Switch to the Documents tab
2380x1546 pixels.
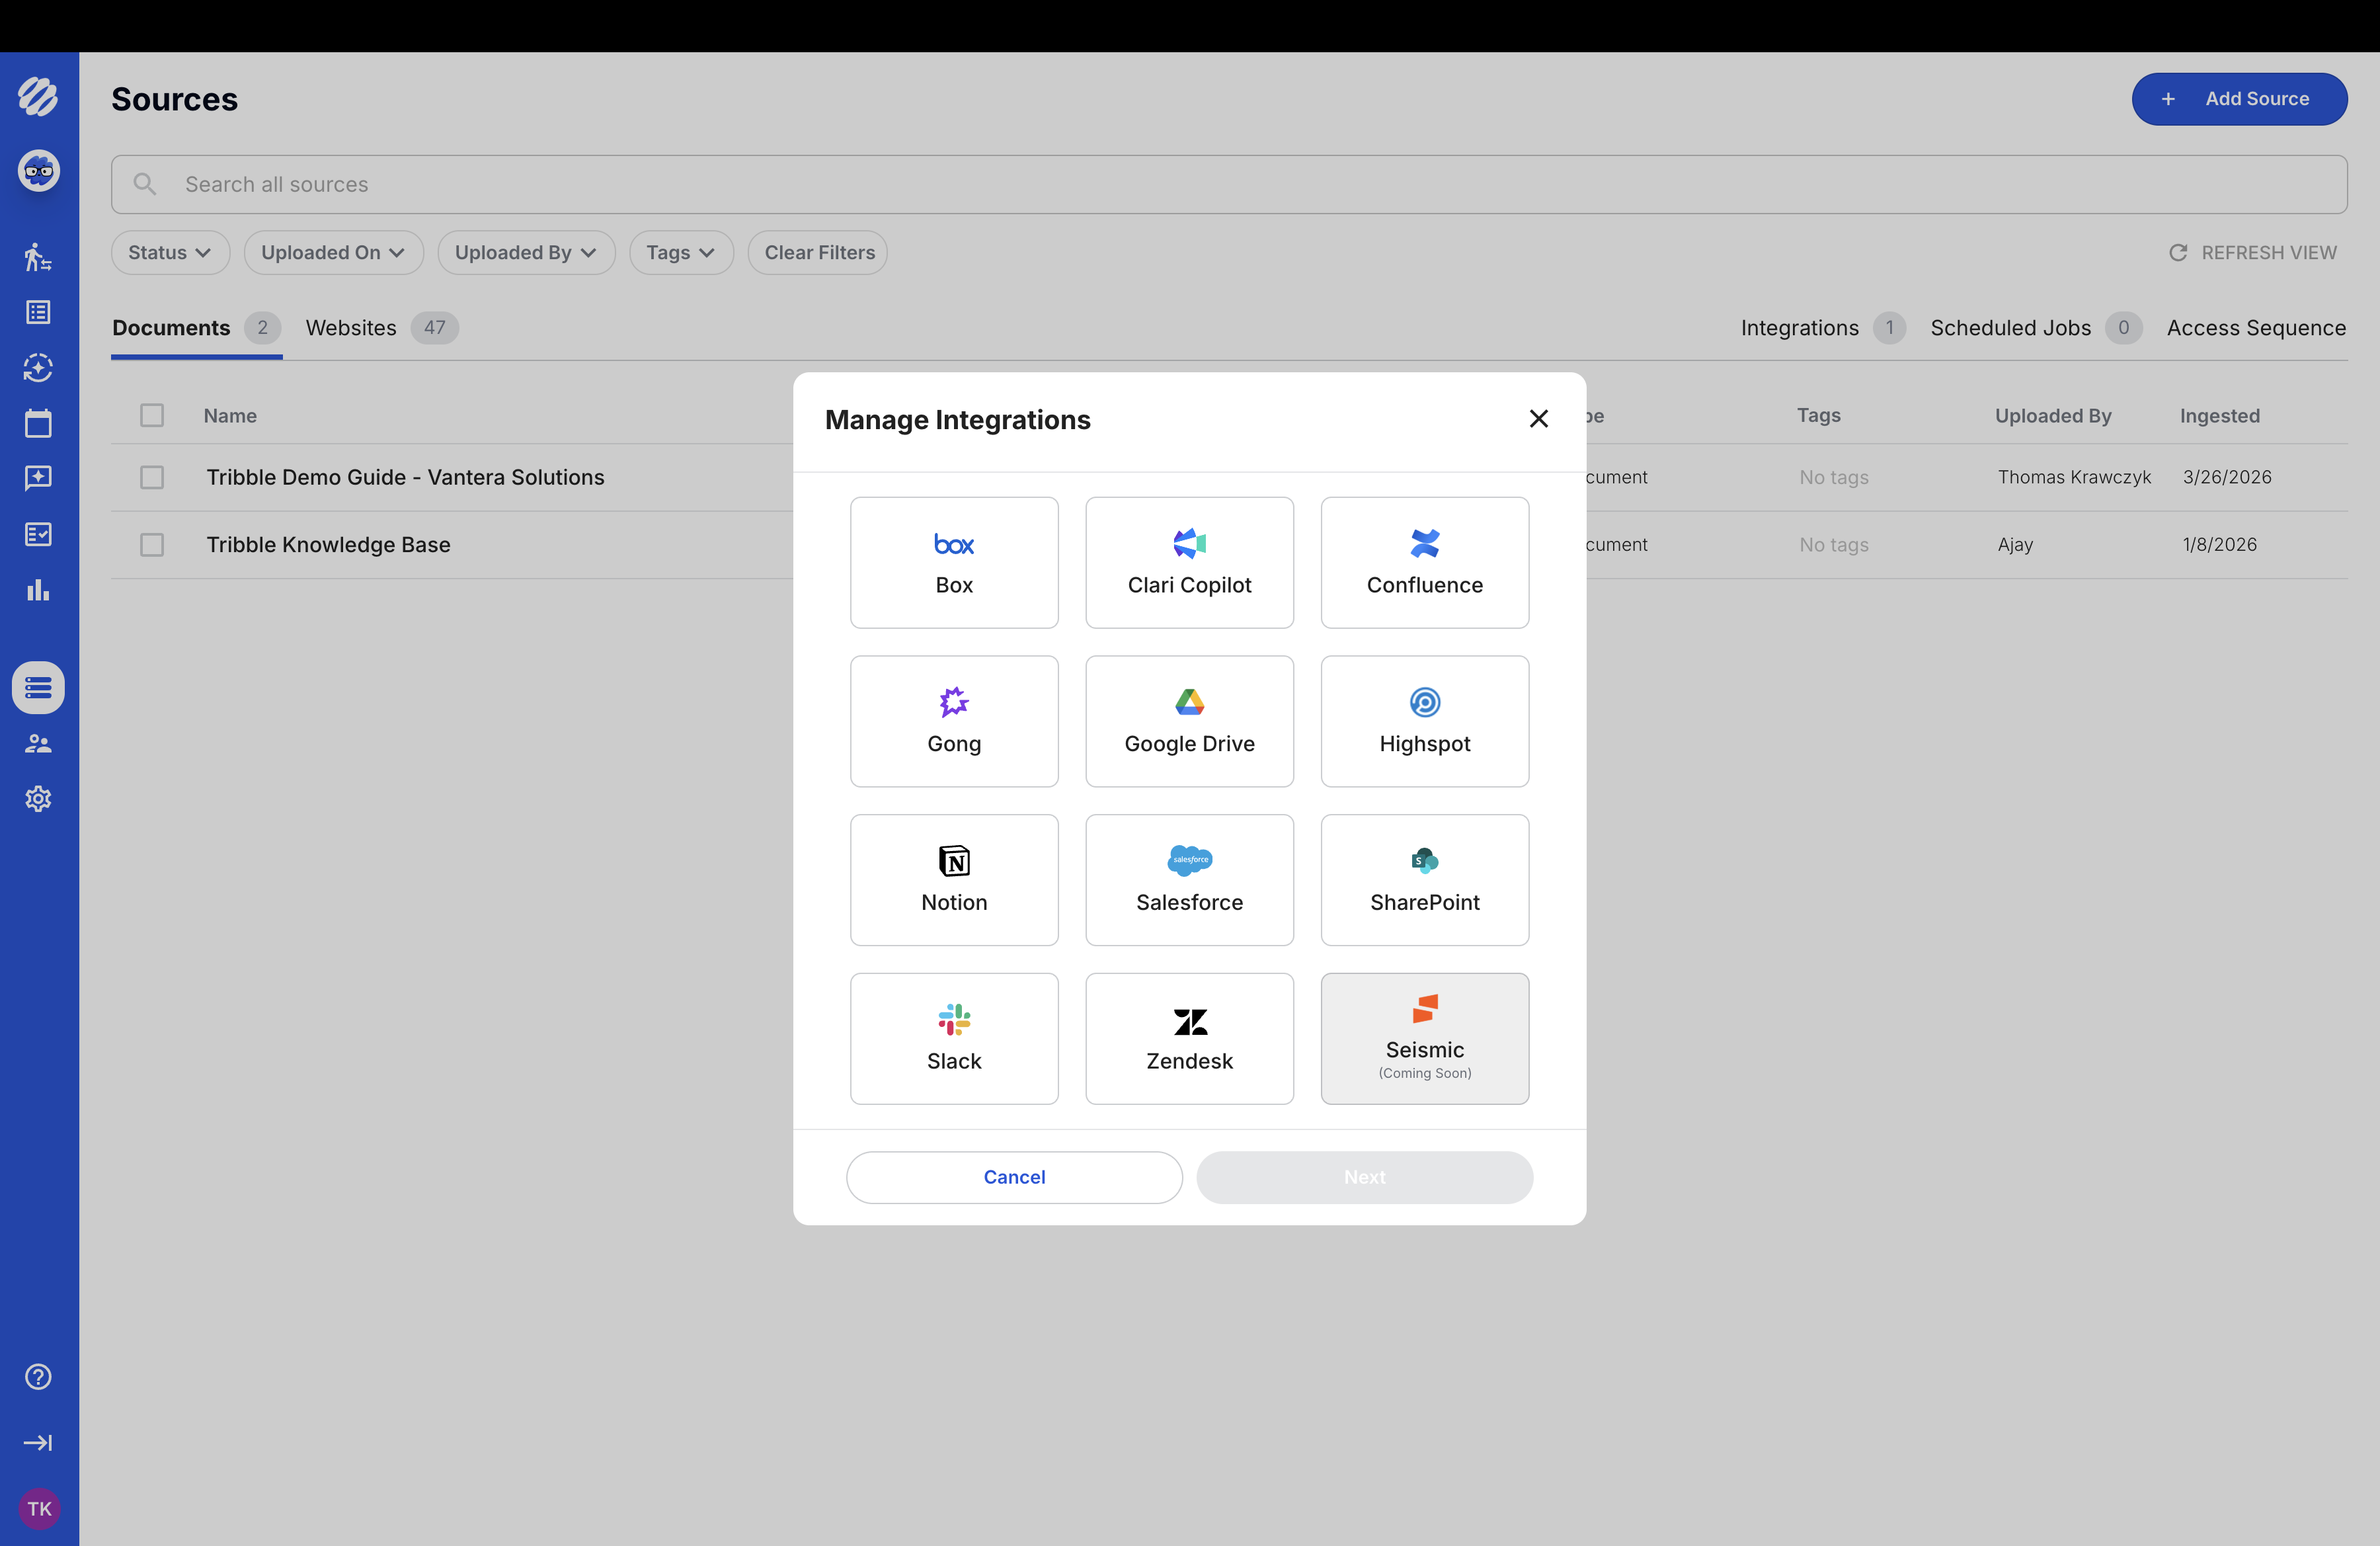[196, 328]
